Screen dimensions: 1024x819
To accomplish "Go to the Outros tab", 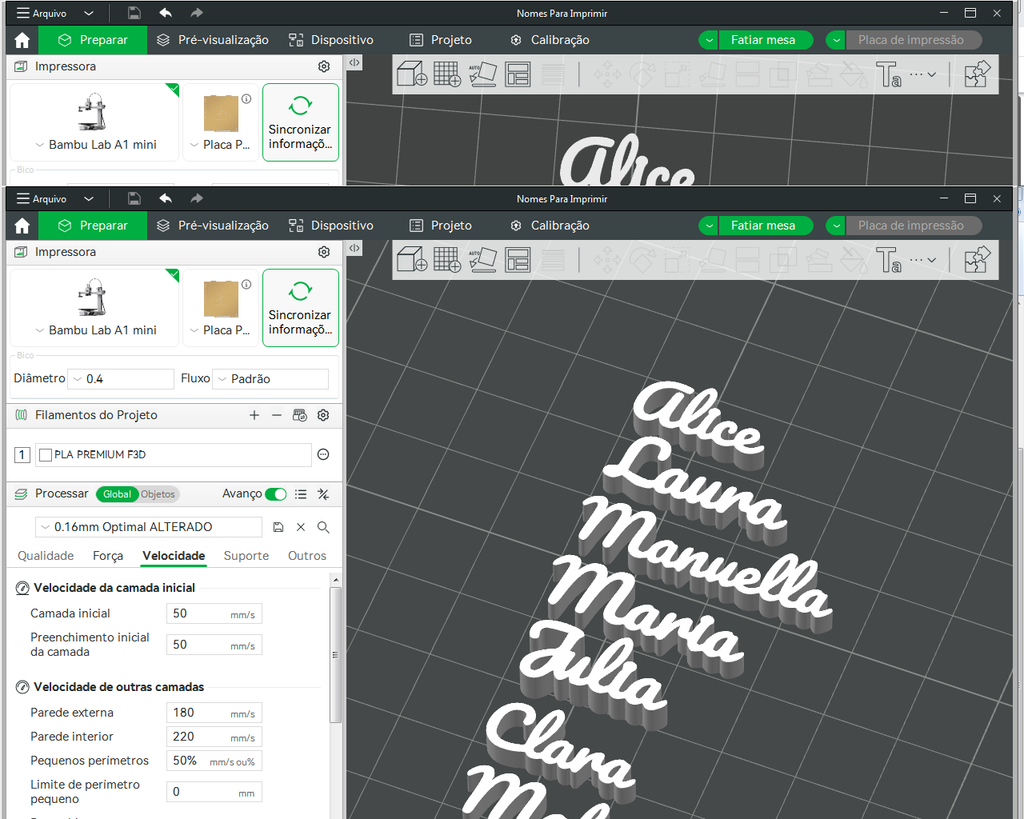I will pyautogui.click(x=307, y=556).
